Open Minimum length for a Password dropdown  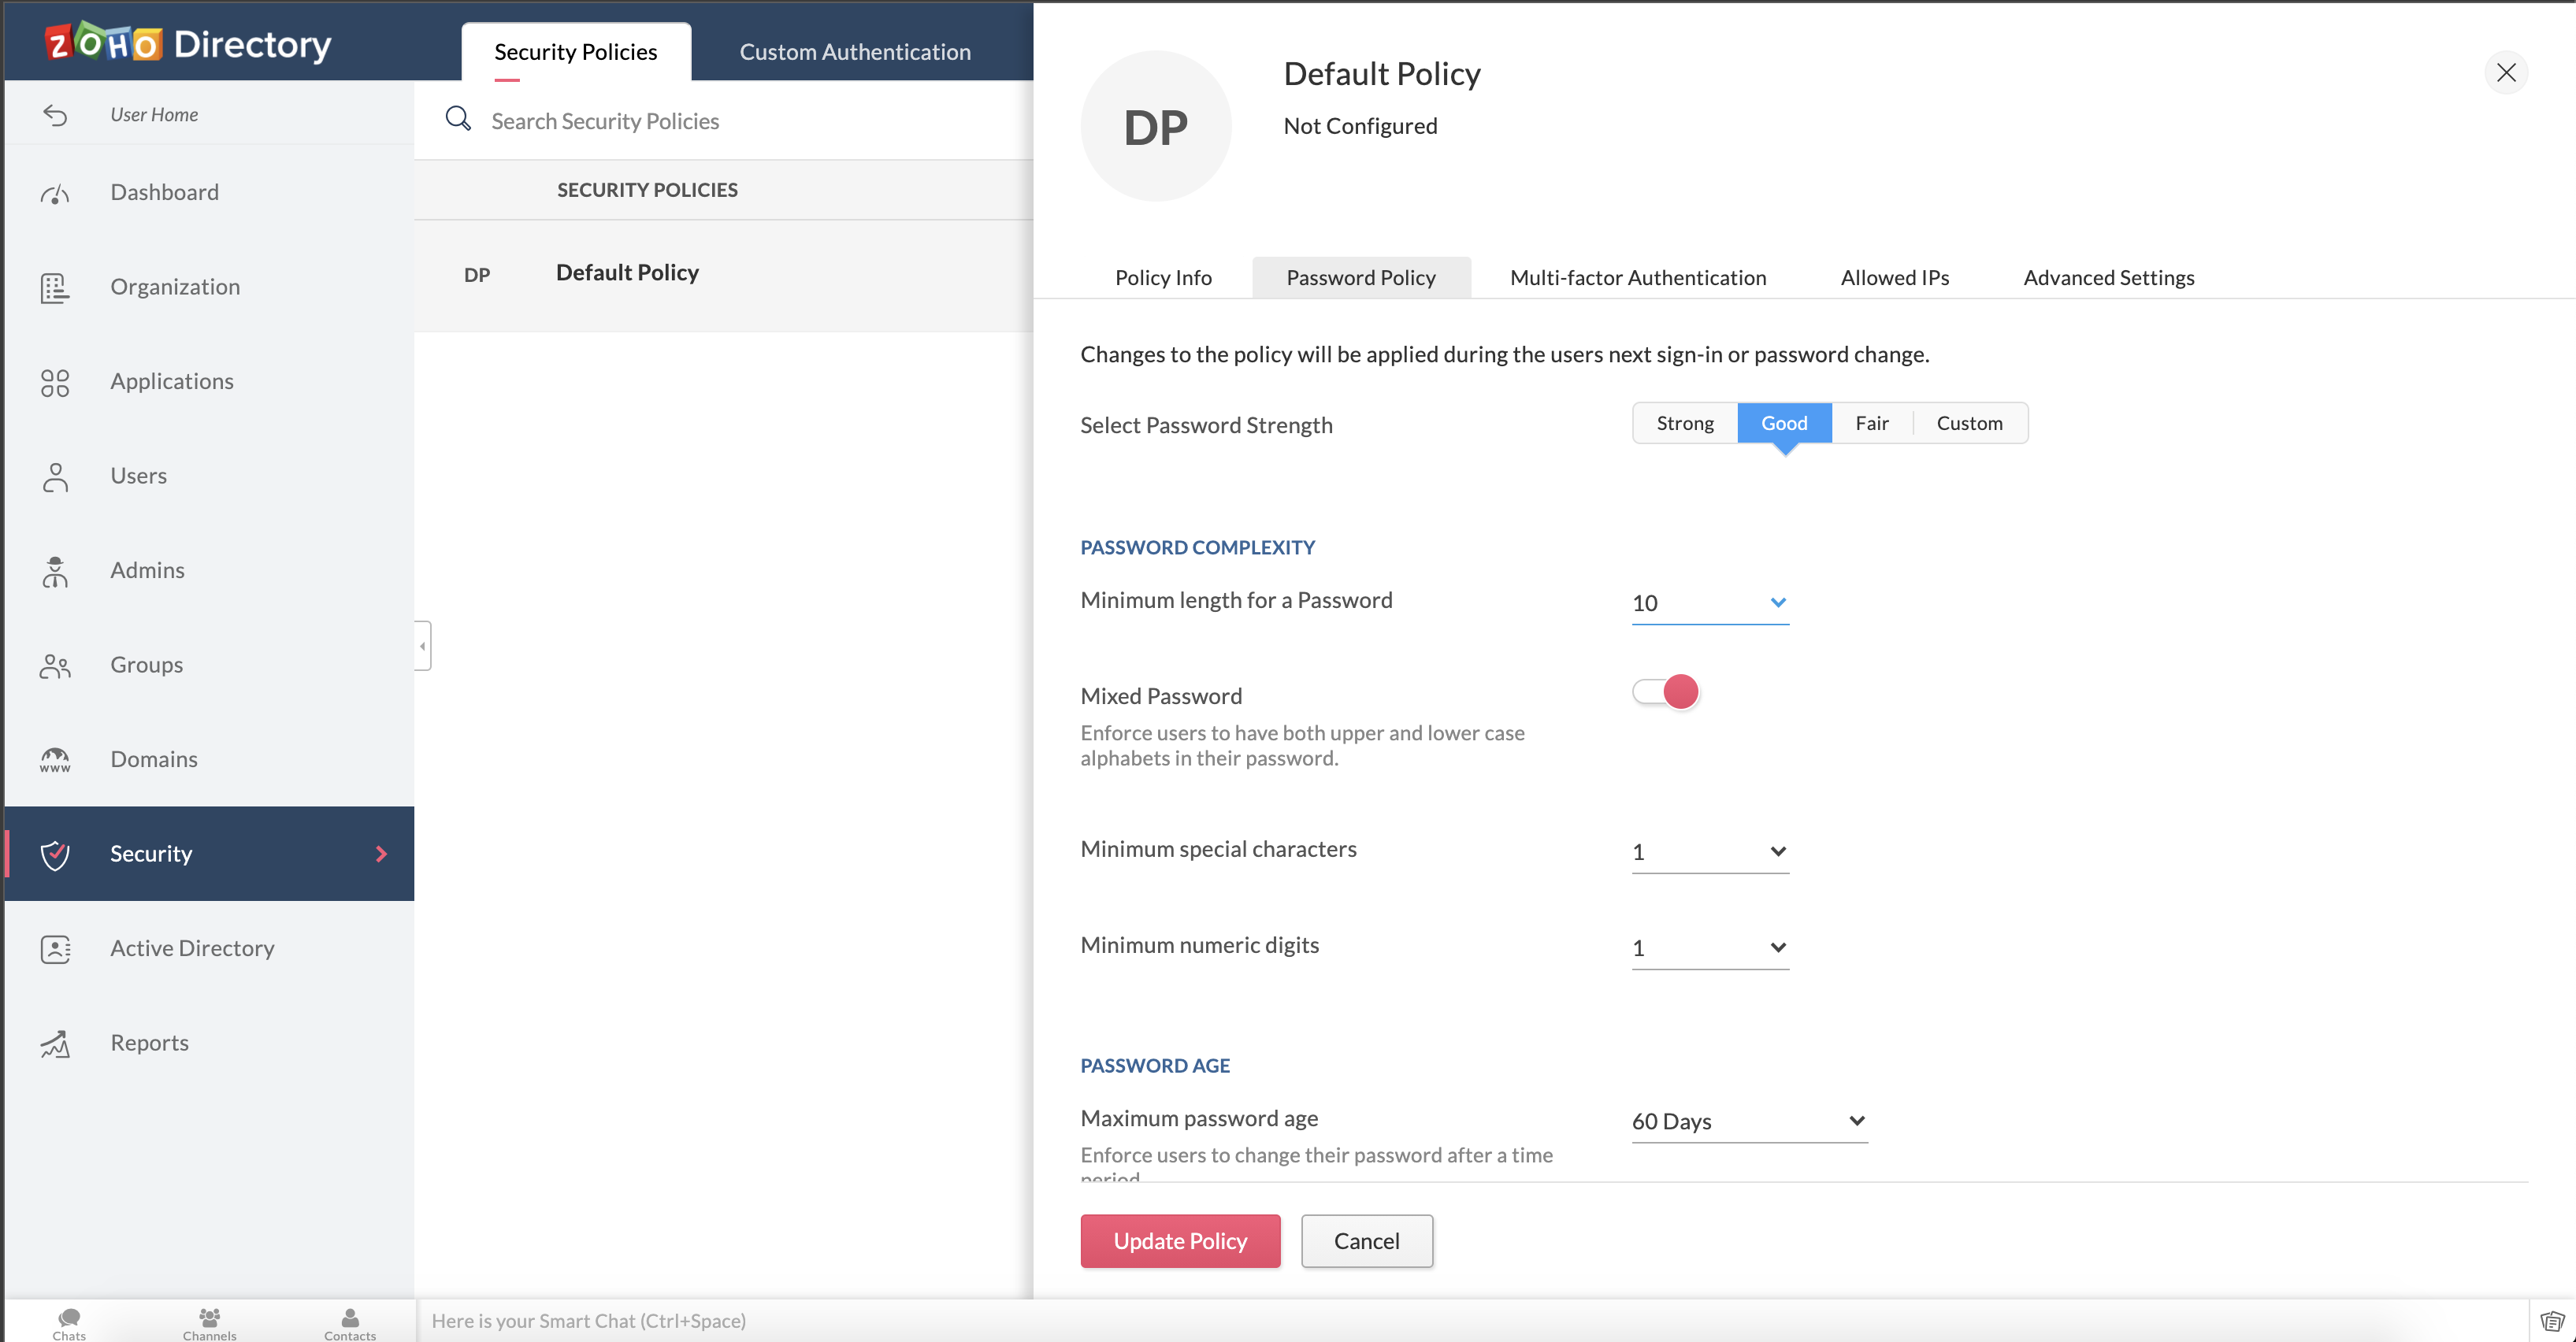(x=1709, y=603)
